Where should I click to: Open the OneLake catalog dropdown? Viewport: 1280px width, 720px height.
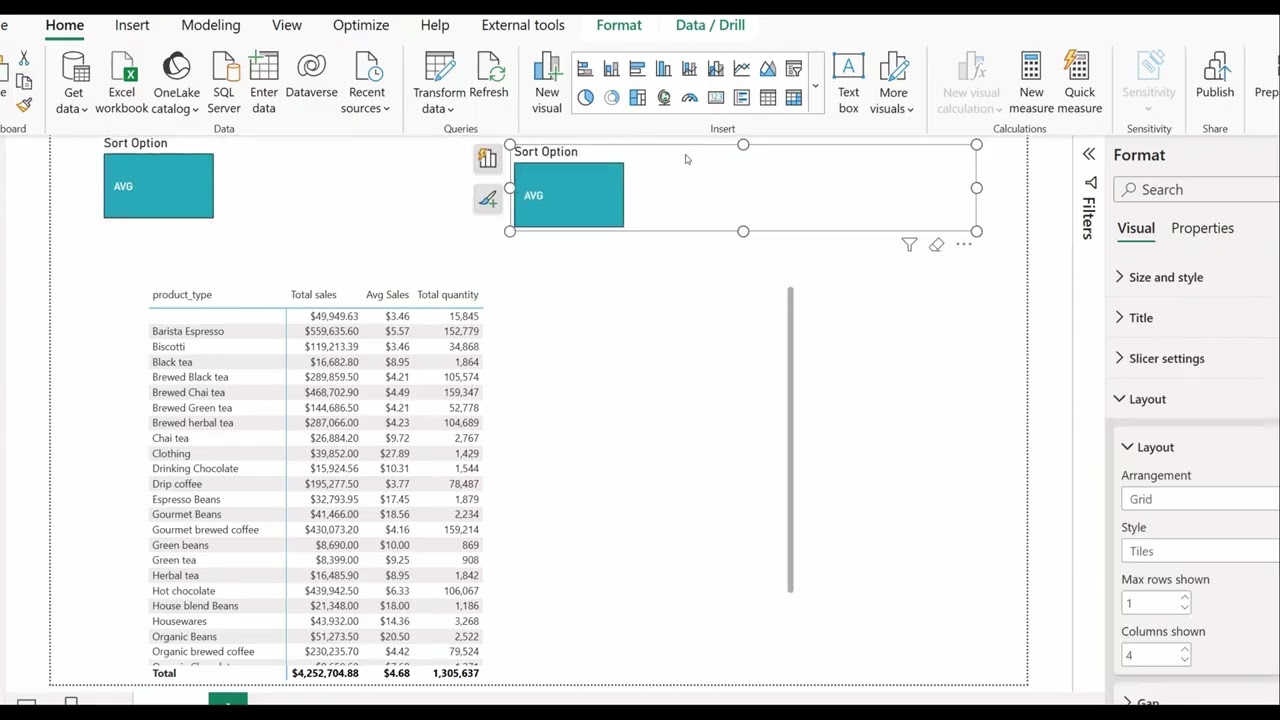176,83
